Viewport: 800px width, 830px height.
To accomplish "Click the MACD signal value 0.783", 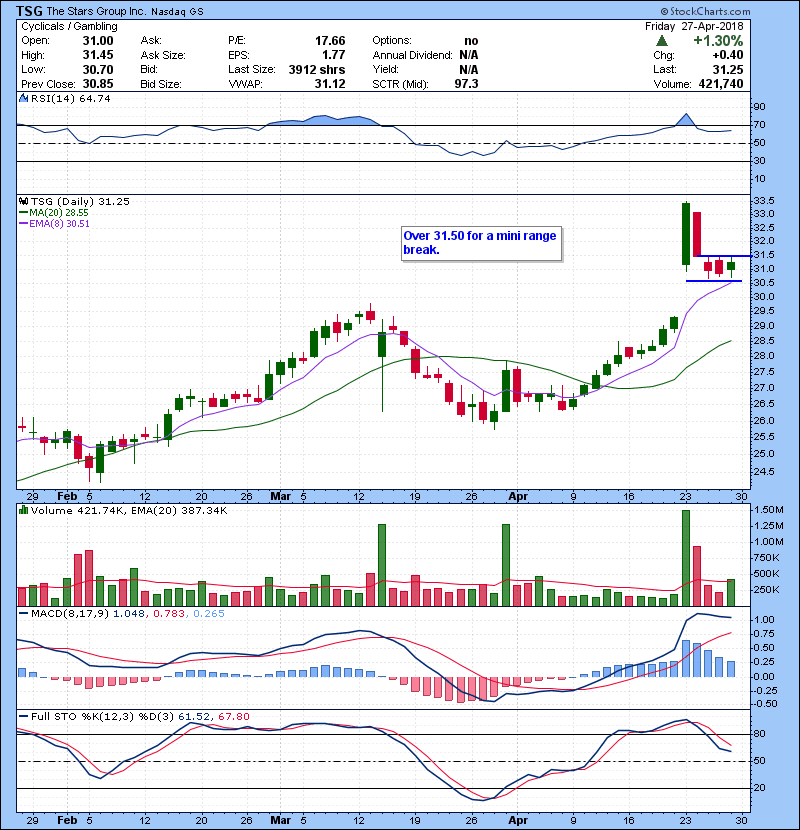I will coord(169,614).
